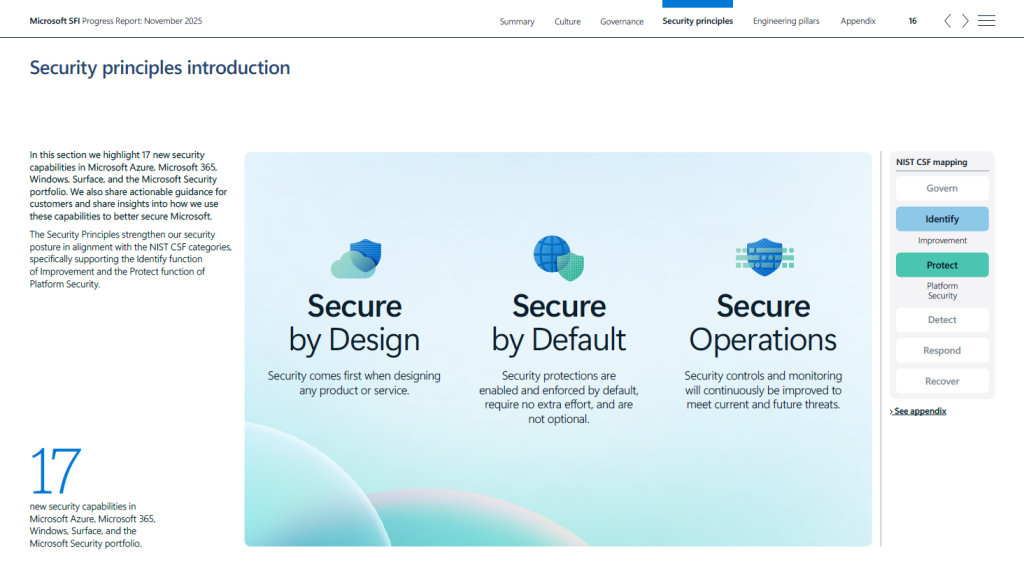The width and height of the screenshot is (1024, 576).
Task: Click the next page arrow icon
Action: (x=965, y=21)
